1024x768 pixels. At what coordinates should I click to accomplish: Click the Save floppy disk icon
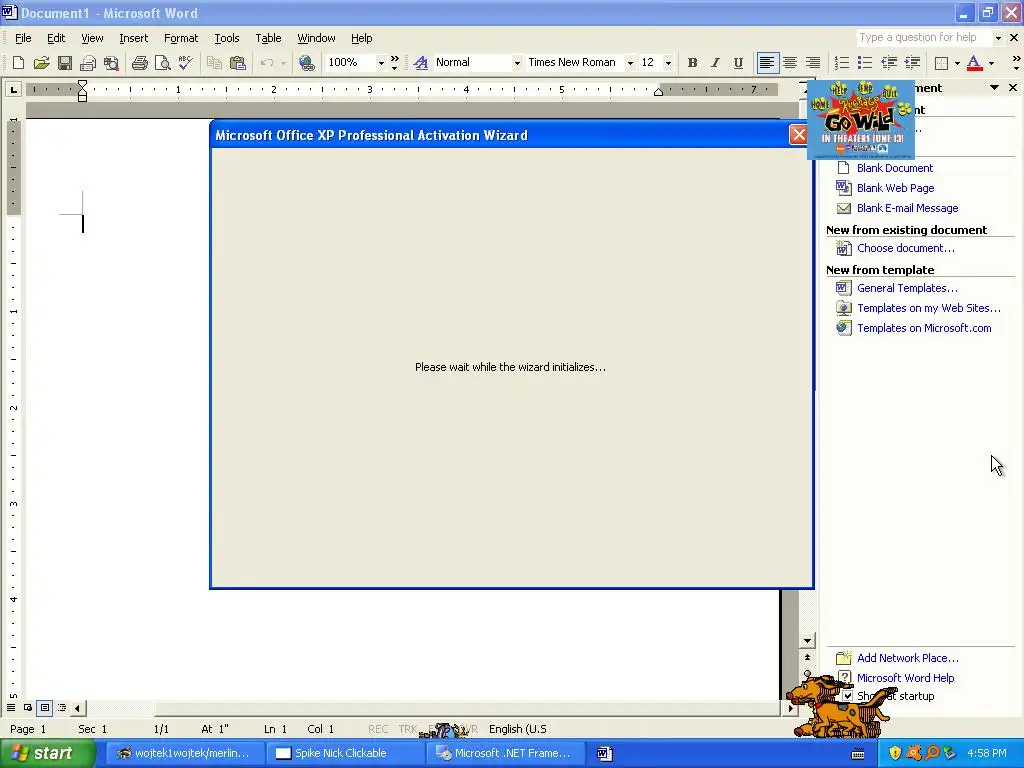(x=65, y=63)
